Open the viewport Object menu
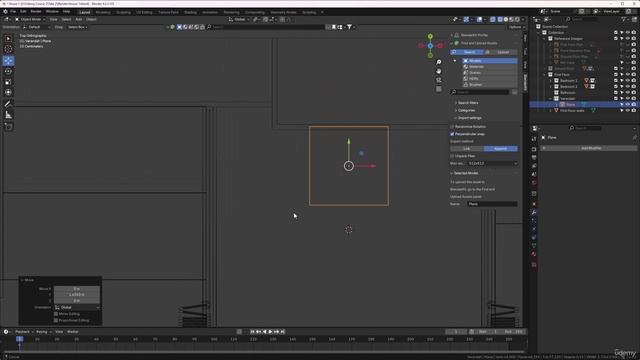The height and width of the screenshot is (360, 640). coord(91,19)
